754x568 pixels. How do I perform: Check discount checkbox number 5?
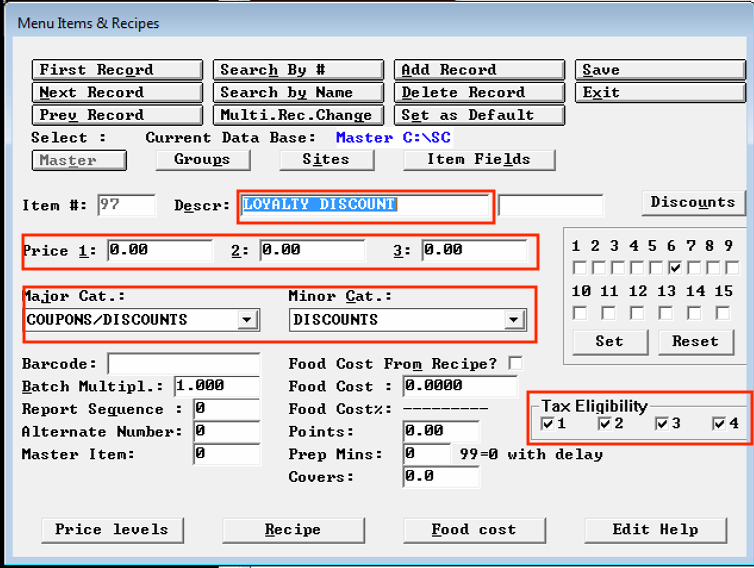tap(656, 268)
